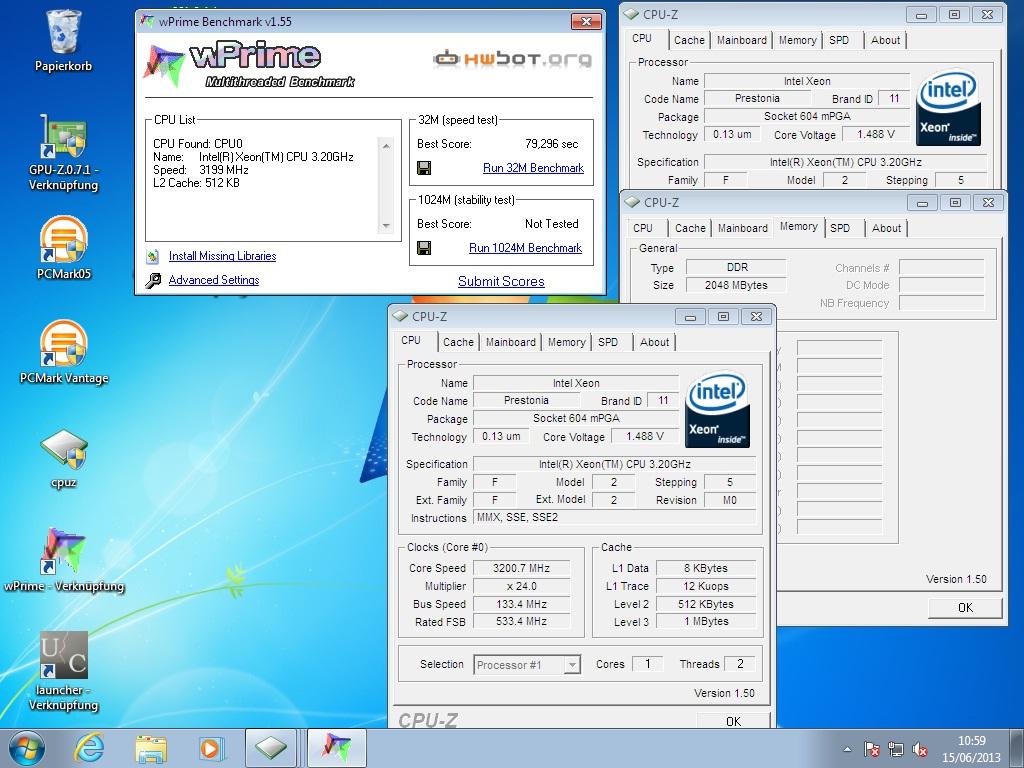
Task: Click the Run 1024M Benchmark link
Action: pyautogui.click(x=525, y=248)
